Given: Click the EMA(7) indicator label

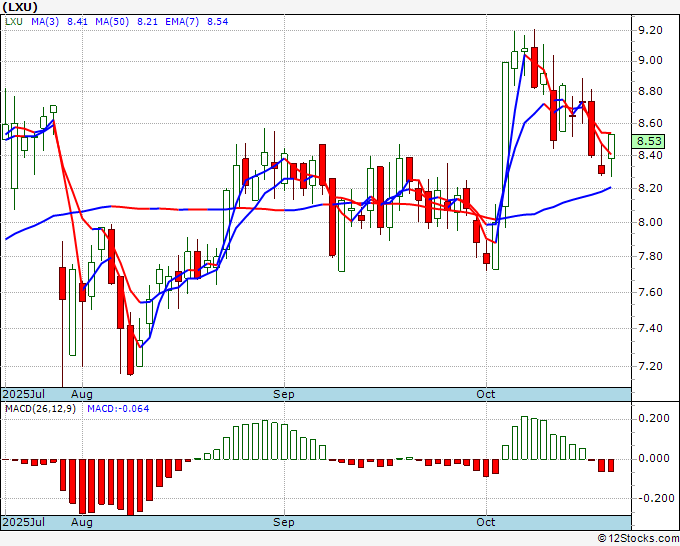Looking at the screenshot, I should pyautogui.click(x=182, y=21).
